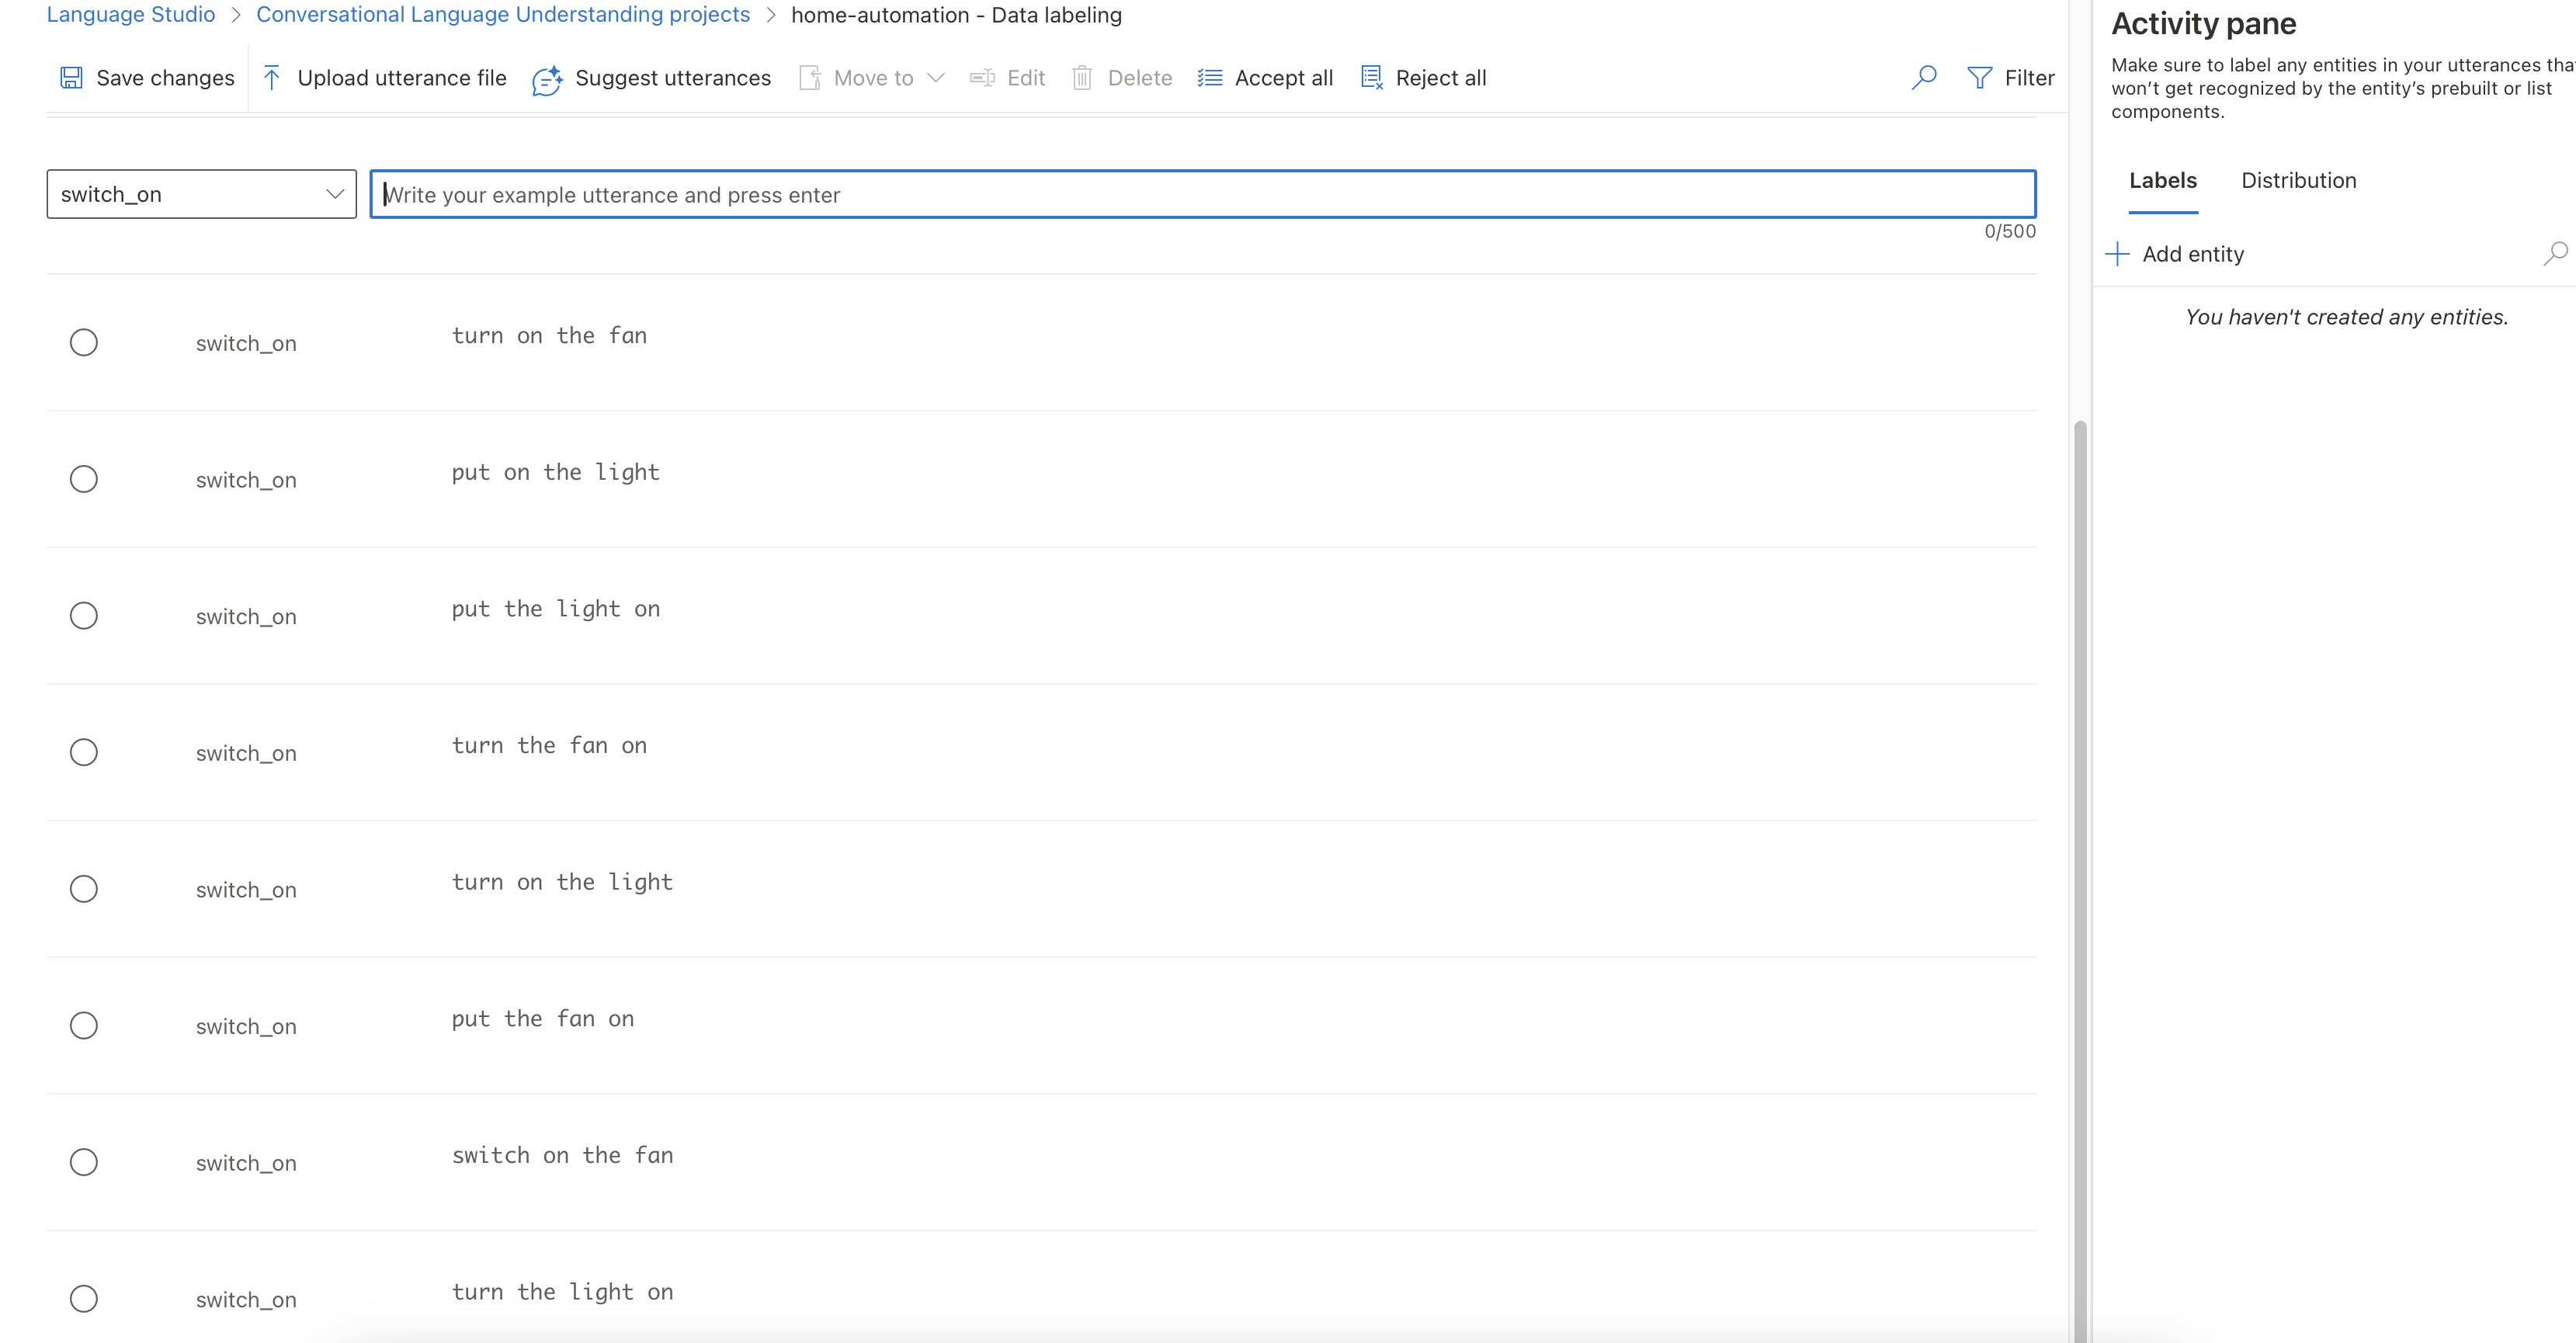This screenshot has width=2576, height=1343.
Task: Click the Reject all icon
Action: pyautogui.click(x=1372, y=78)
